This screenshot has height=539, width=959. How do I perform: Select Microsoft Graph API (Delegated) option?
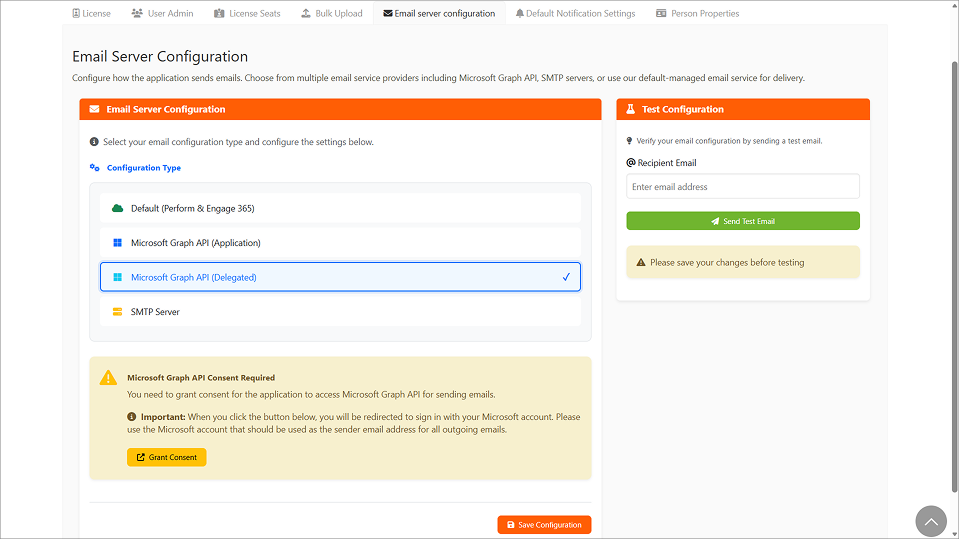pyautogui.click(x=340, y=277)
